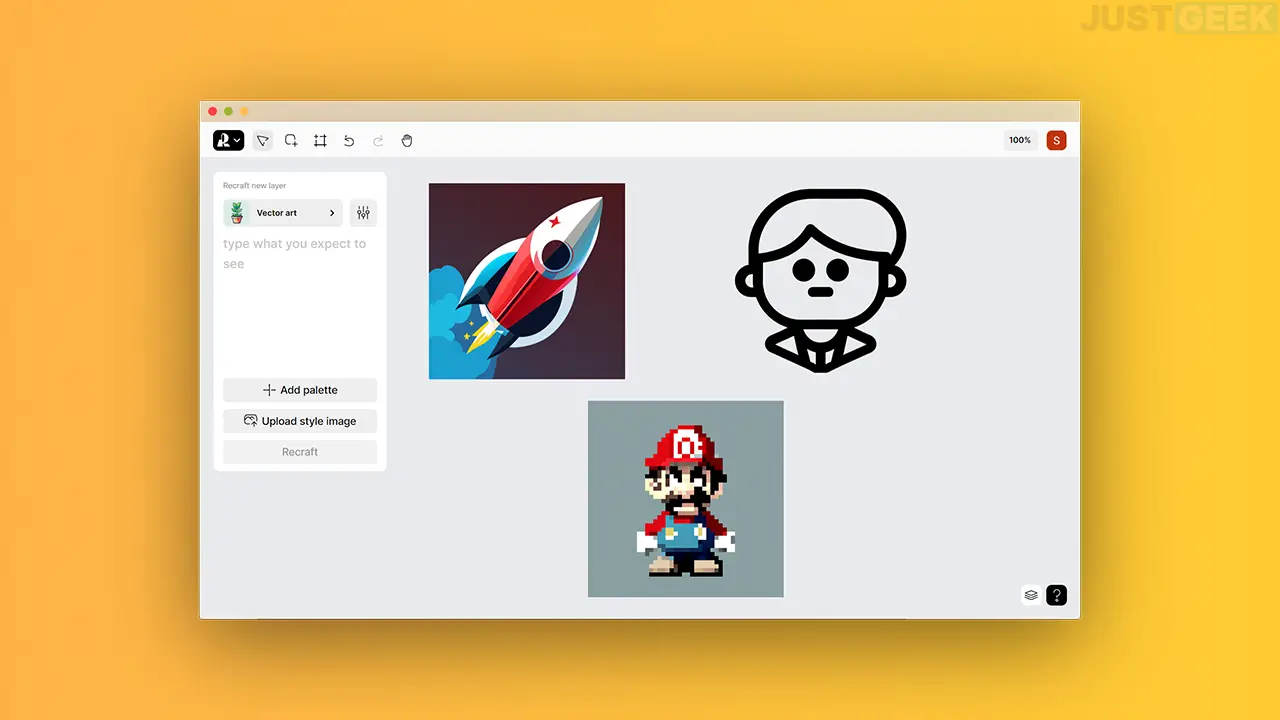Open the layers panel icon

pyautogui.click(x=1031, y=595)
